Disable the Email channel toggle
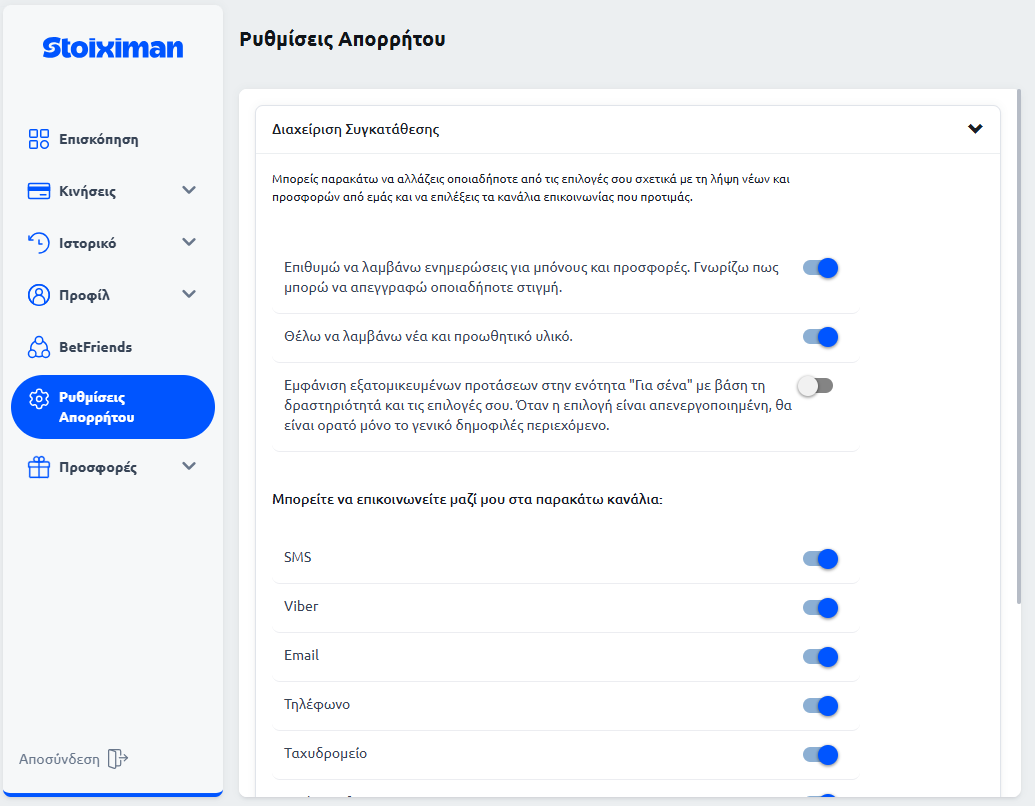This screenshot has width=1035, height=806. coord(820,657)
